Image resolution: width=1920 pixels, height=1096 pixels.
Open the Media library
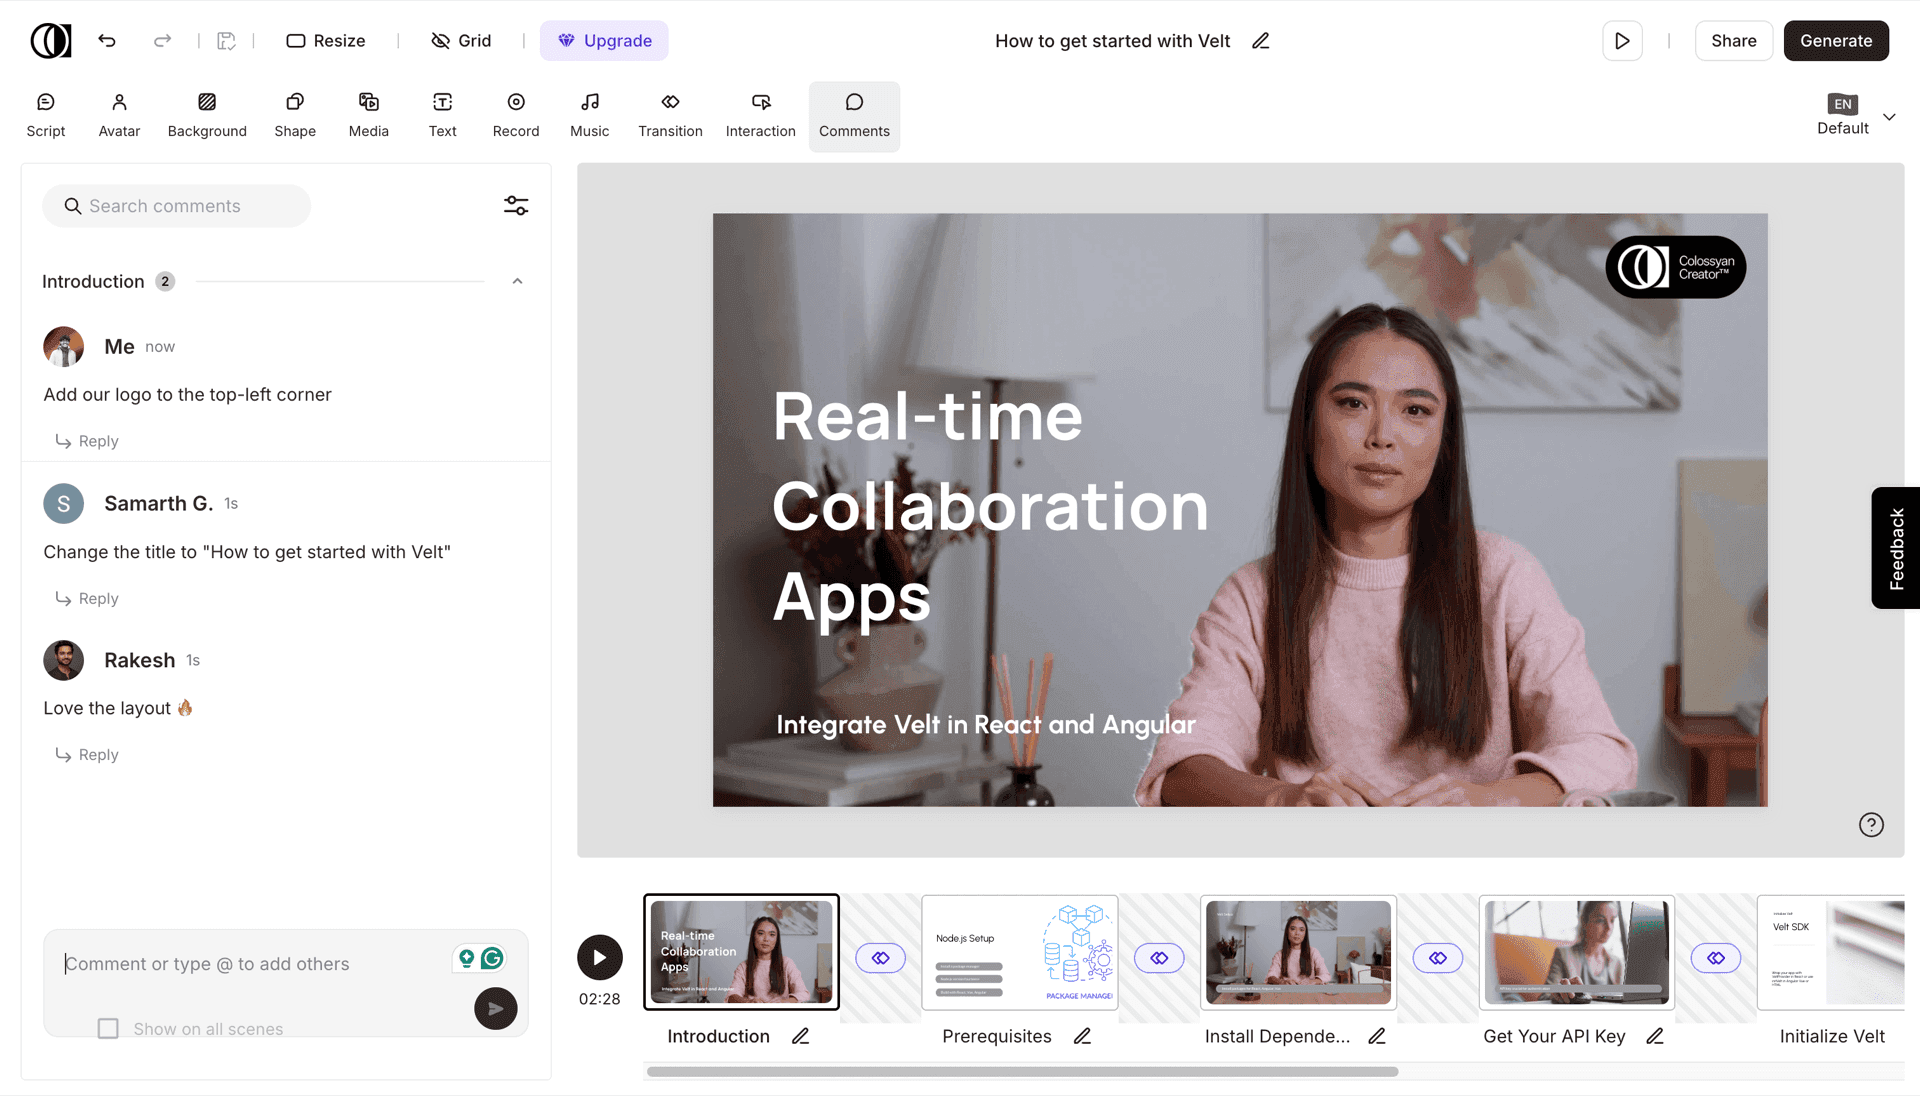click(x=369, y=116)
